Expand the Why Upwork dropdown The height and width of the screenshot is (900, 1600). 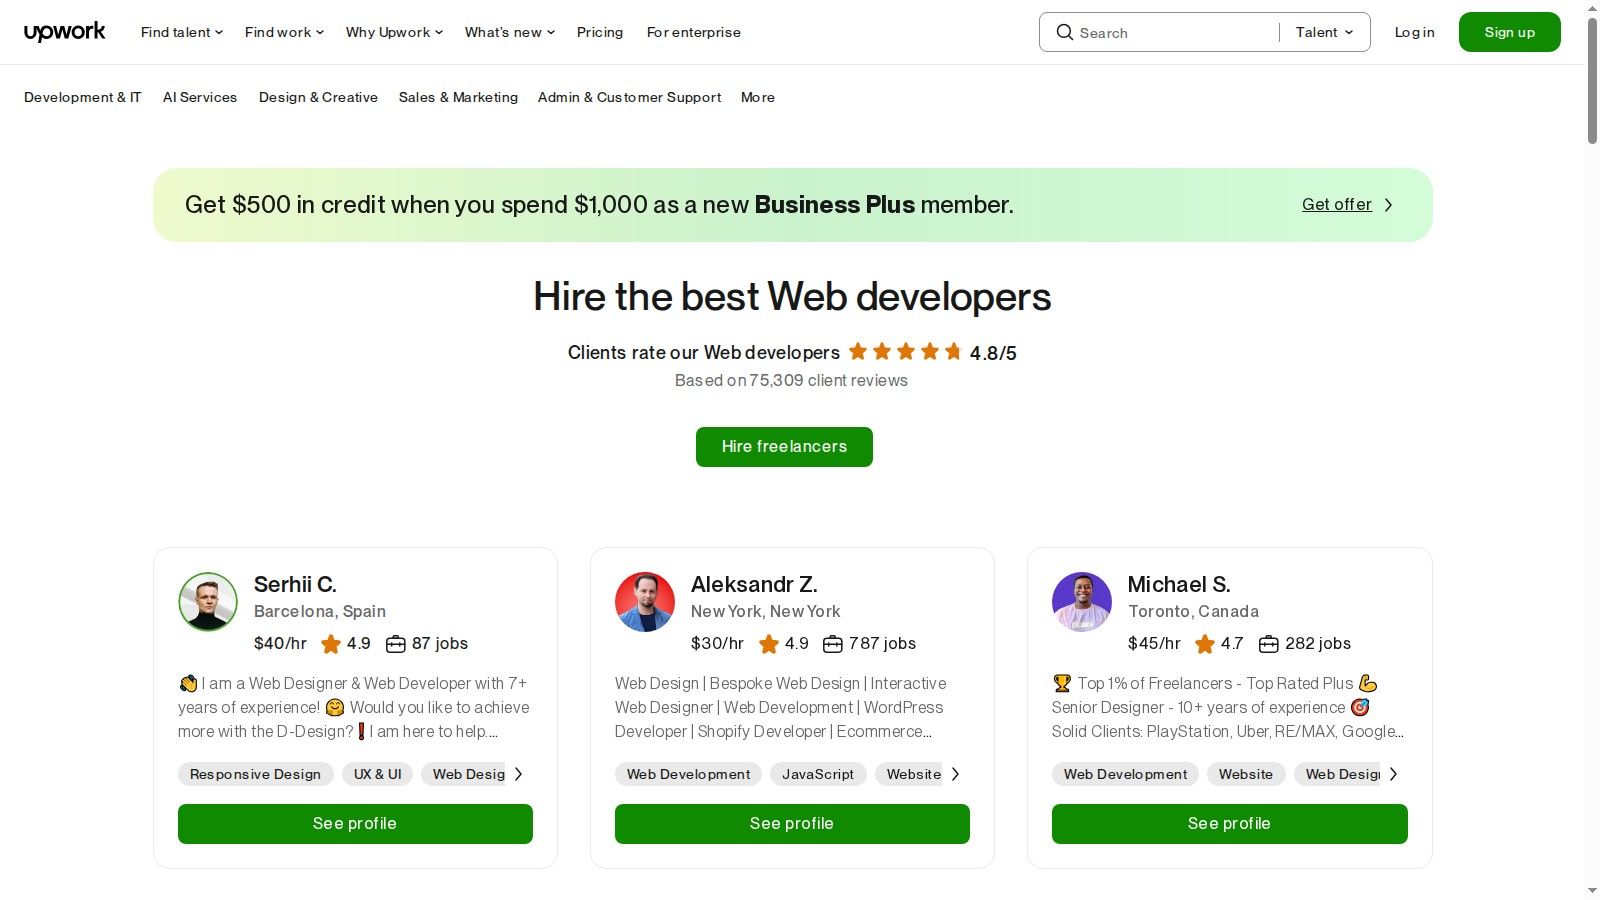pyautogui.click(x=394, y=32)
